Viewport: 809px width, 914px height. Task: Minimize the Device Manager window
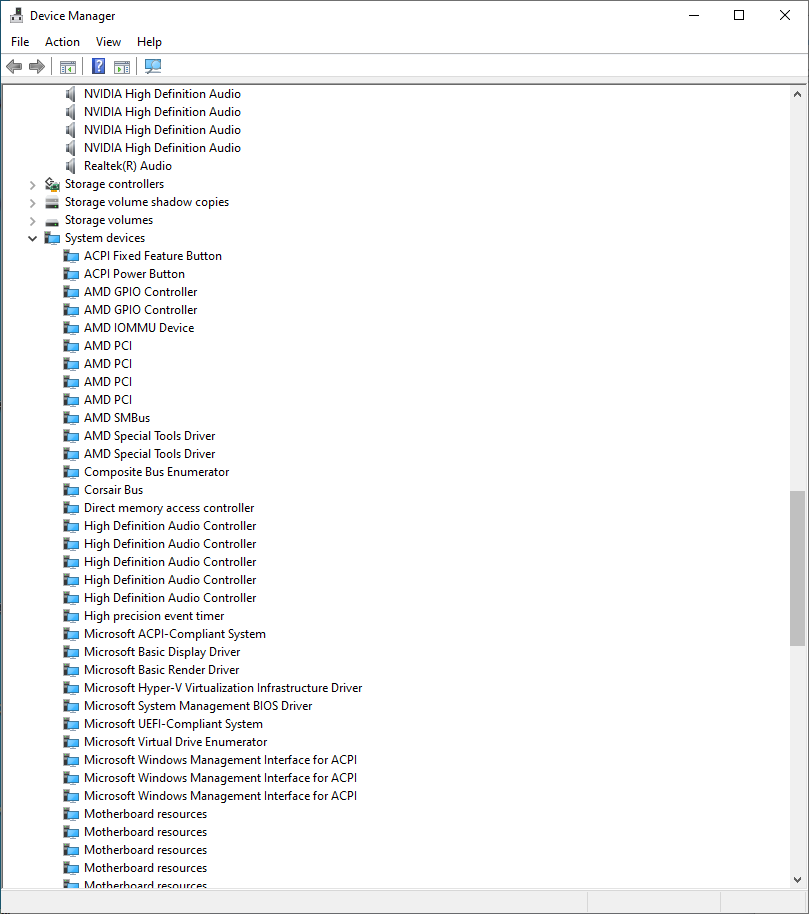694,16
